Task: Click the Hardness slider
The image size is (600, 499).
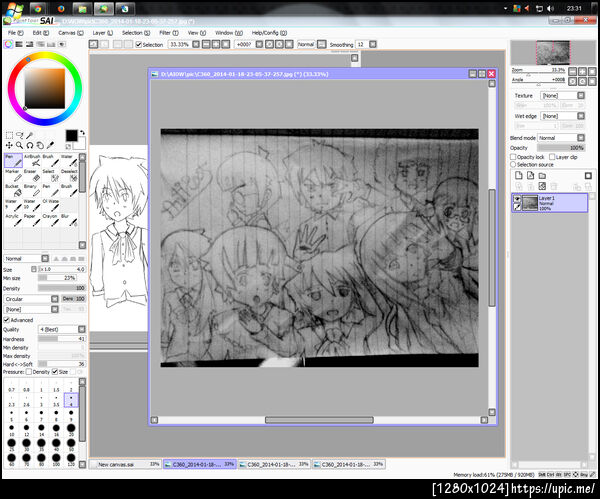Action: 62,339
